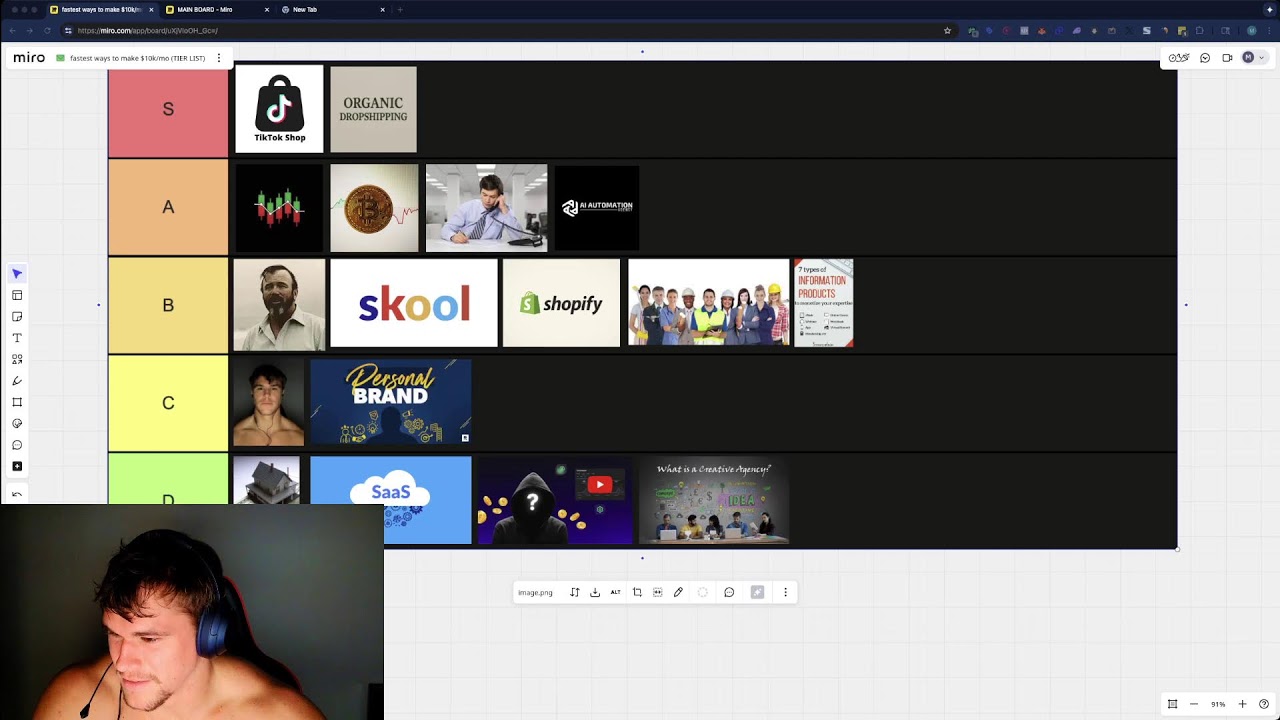Select the comment tool in left toolbar
The image size is (1280, 720).
click(17, 445)
